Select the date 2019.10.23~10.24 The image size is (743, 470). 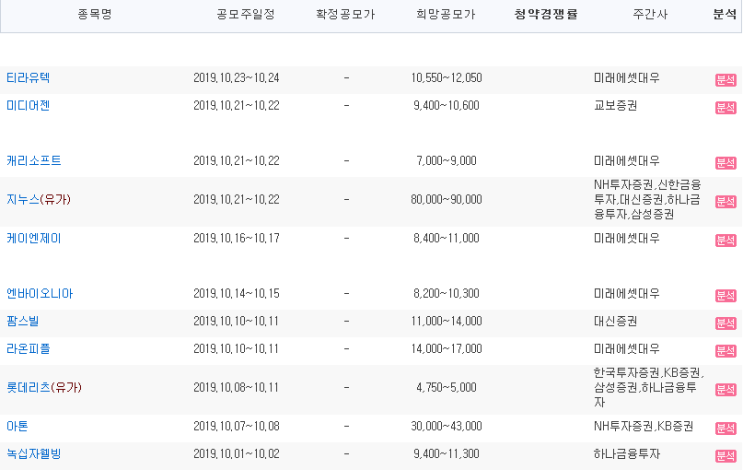coord(236,78)
